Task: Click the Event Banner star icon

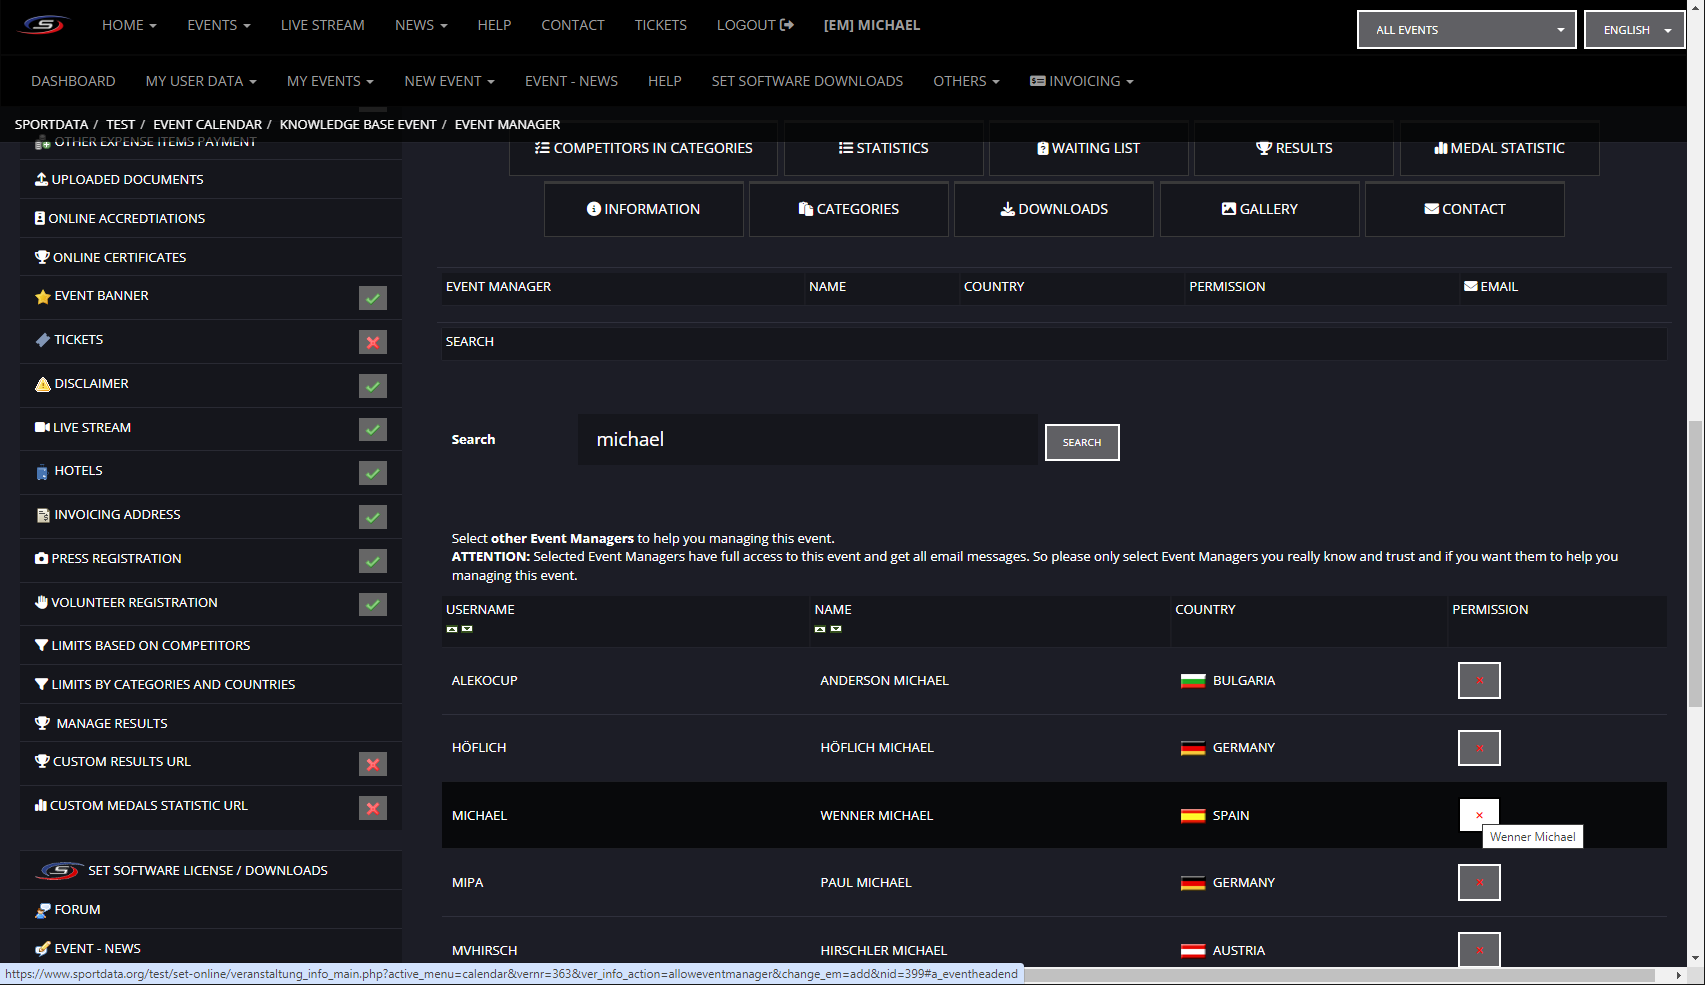Action: [x=42, y=297]
